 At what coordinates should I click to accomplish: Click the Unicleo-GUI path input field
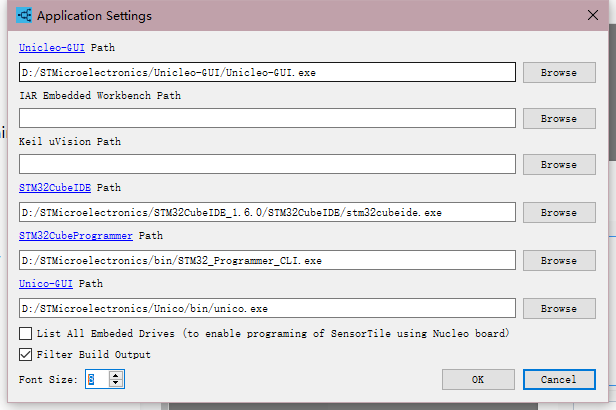pos(267,72)
